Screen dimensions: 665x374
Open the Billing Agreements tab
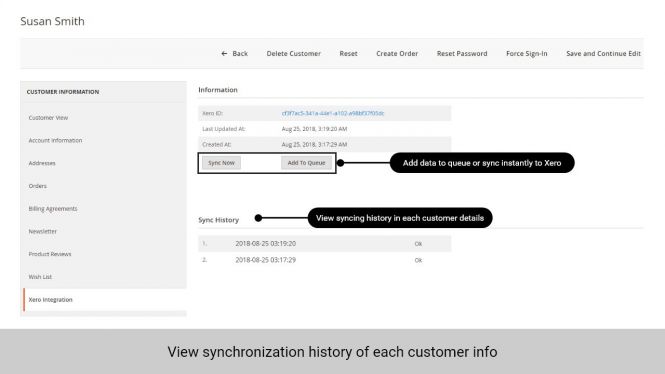[x=53, y=209]
